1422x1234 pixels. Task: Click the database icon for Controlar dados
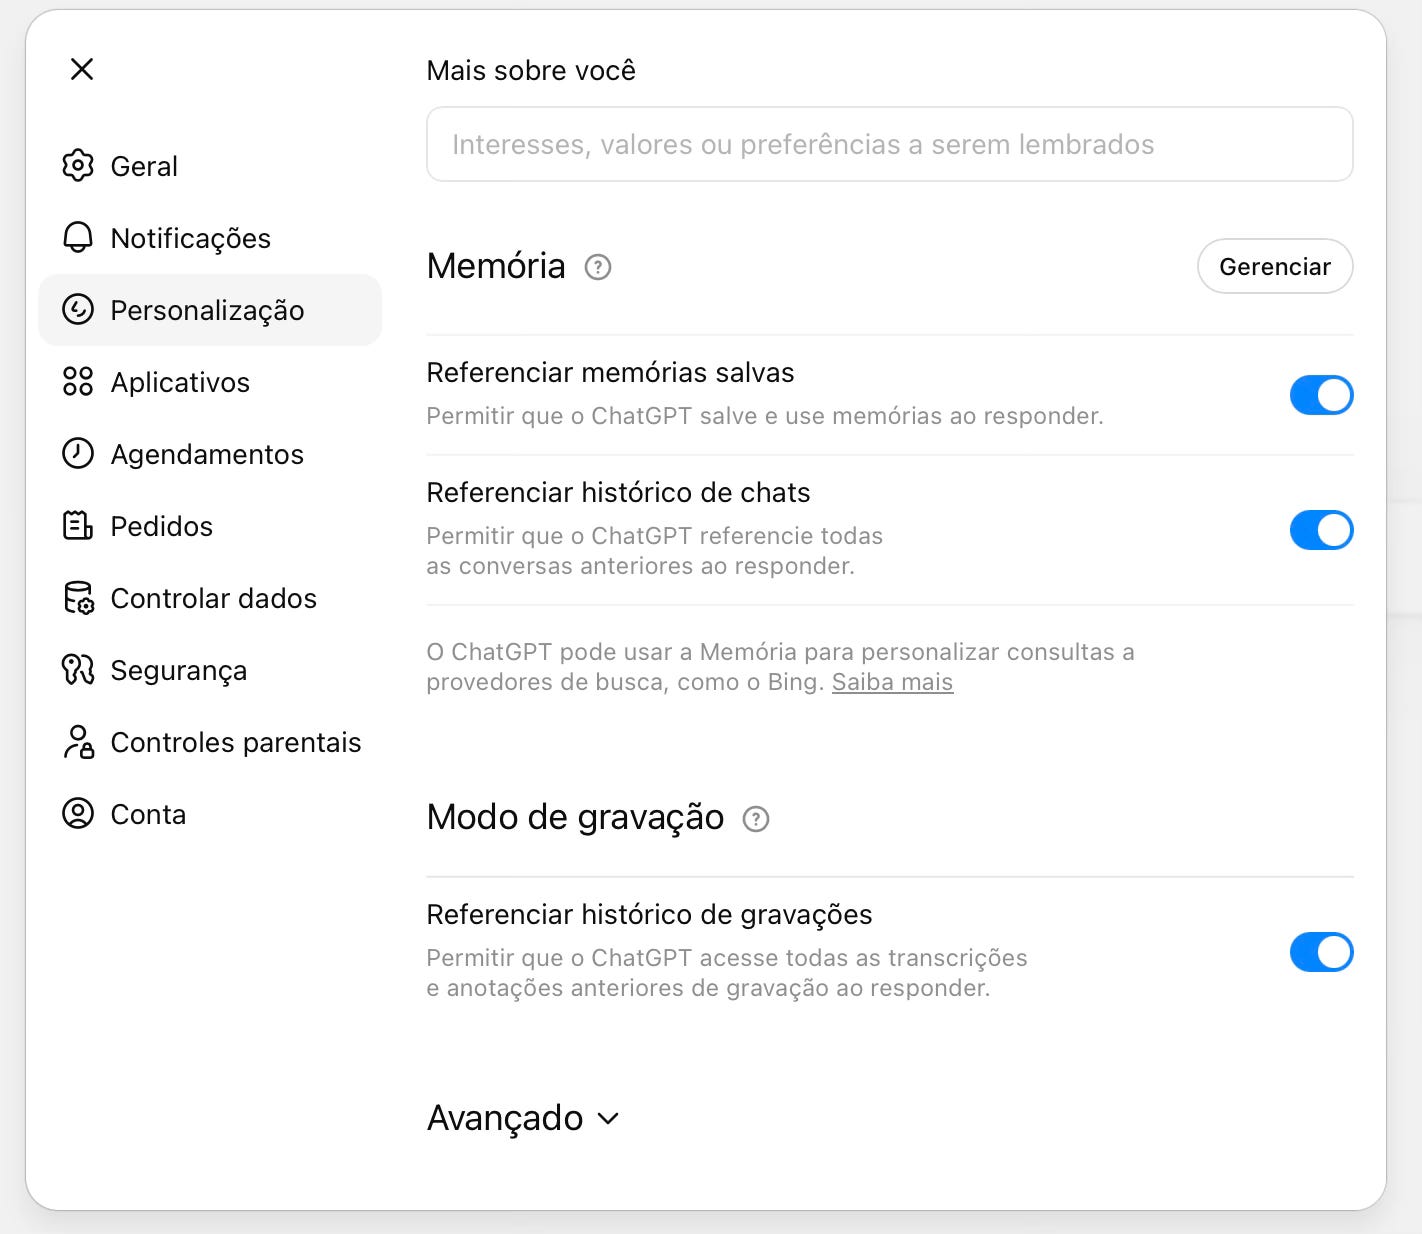[78, 598]
